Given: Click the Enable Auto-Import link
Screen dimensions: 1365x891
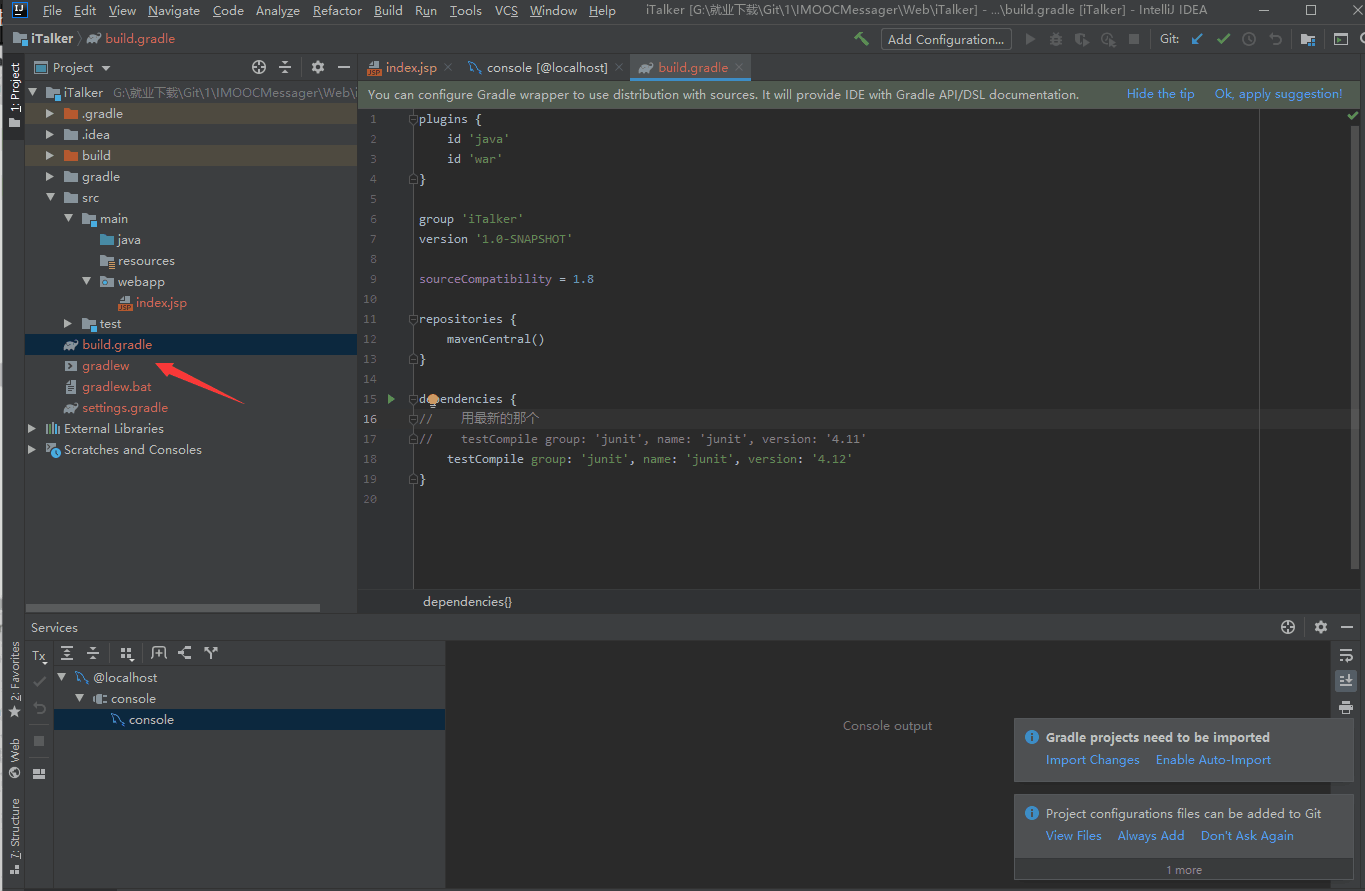Looking at the screenshot, I should 1213,760.
